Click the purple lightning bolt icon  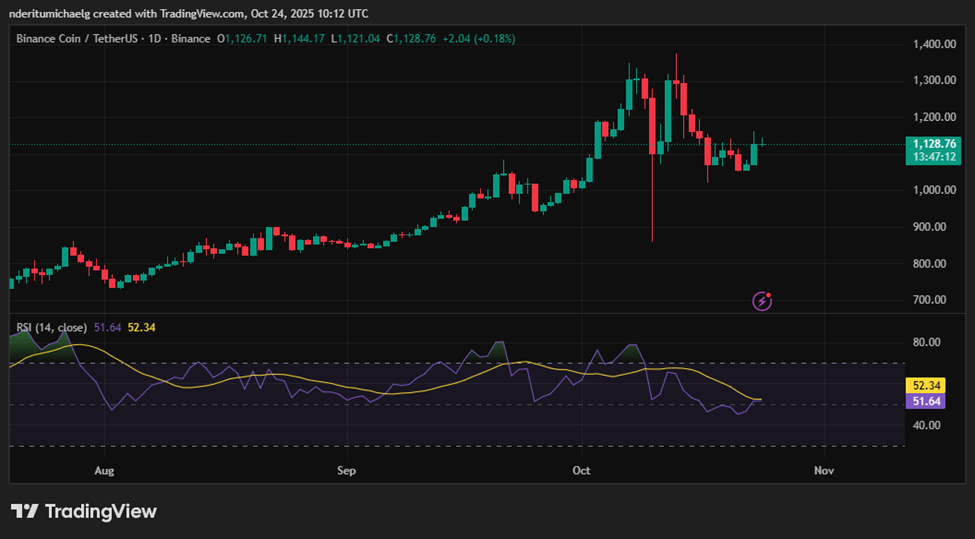763,300
